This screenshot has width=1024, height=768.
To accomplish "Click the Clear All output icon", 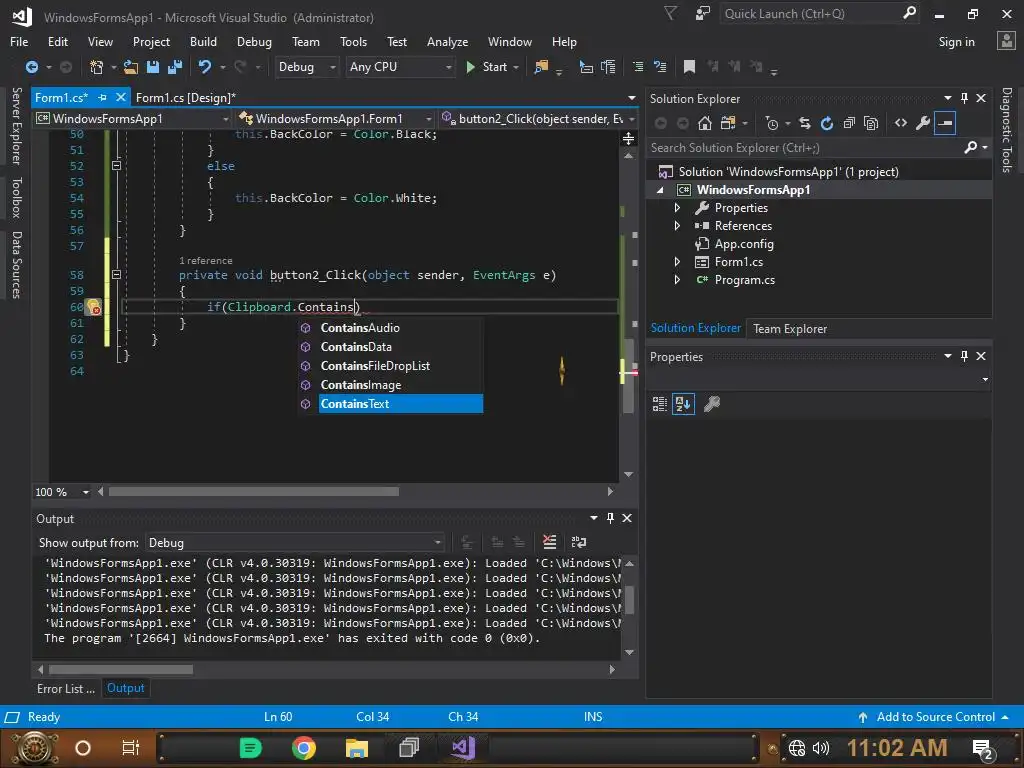I will pyautogui.click(x=550, y=542).
